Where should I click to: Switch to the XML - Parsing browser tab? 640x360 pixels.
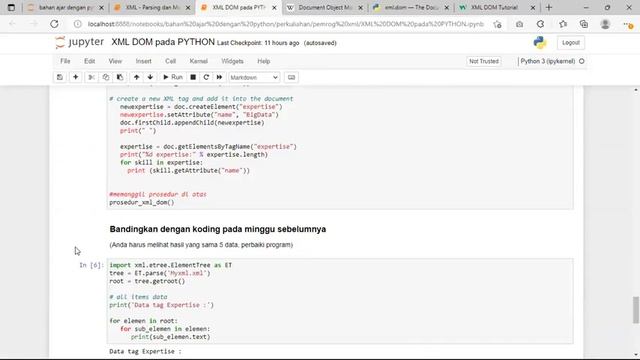point(152,7)
